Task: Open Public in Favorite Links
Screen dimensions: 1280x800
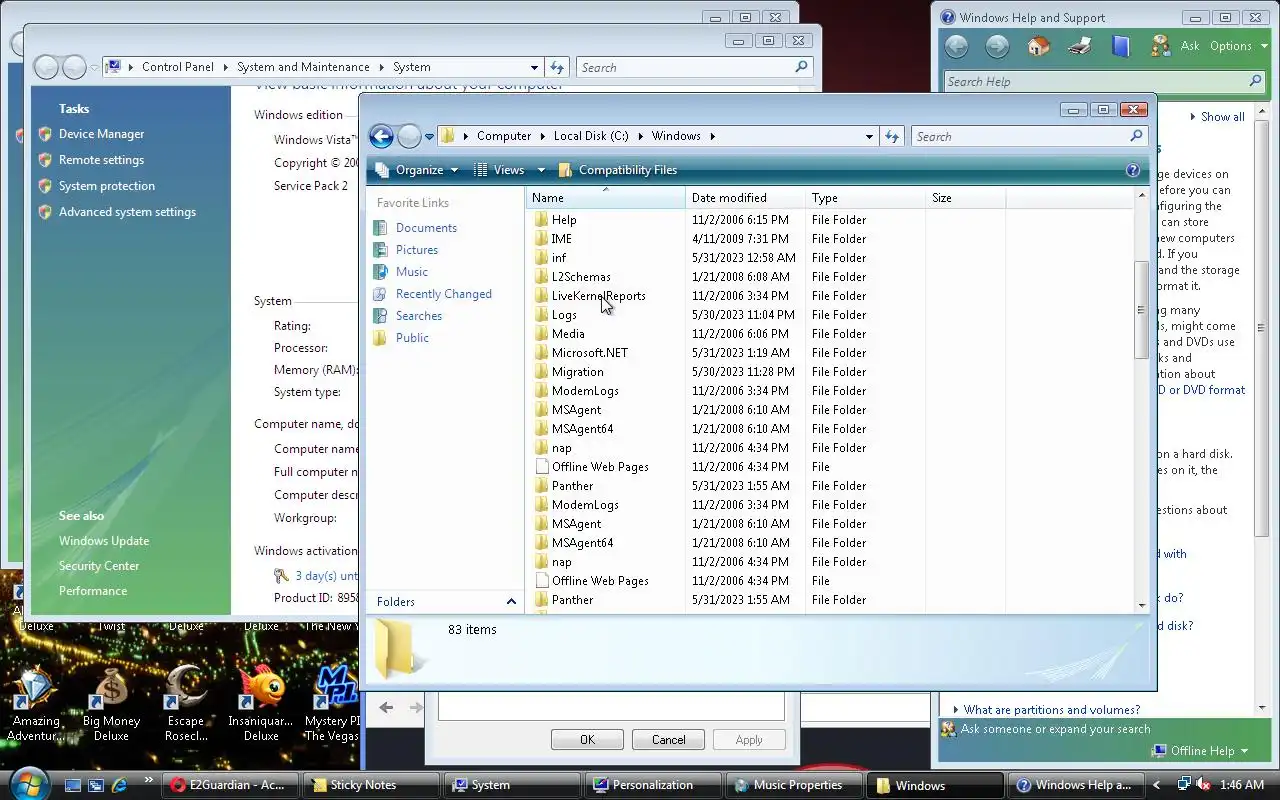Action: [412, 338]
